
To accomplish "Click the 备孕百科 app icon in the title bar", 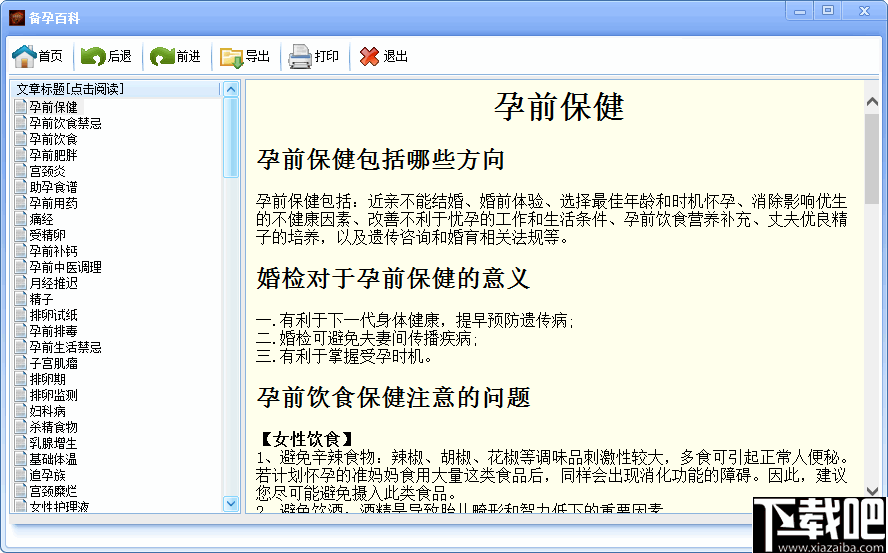I will click(16, 18).
